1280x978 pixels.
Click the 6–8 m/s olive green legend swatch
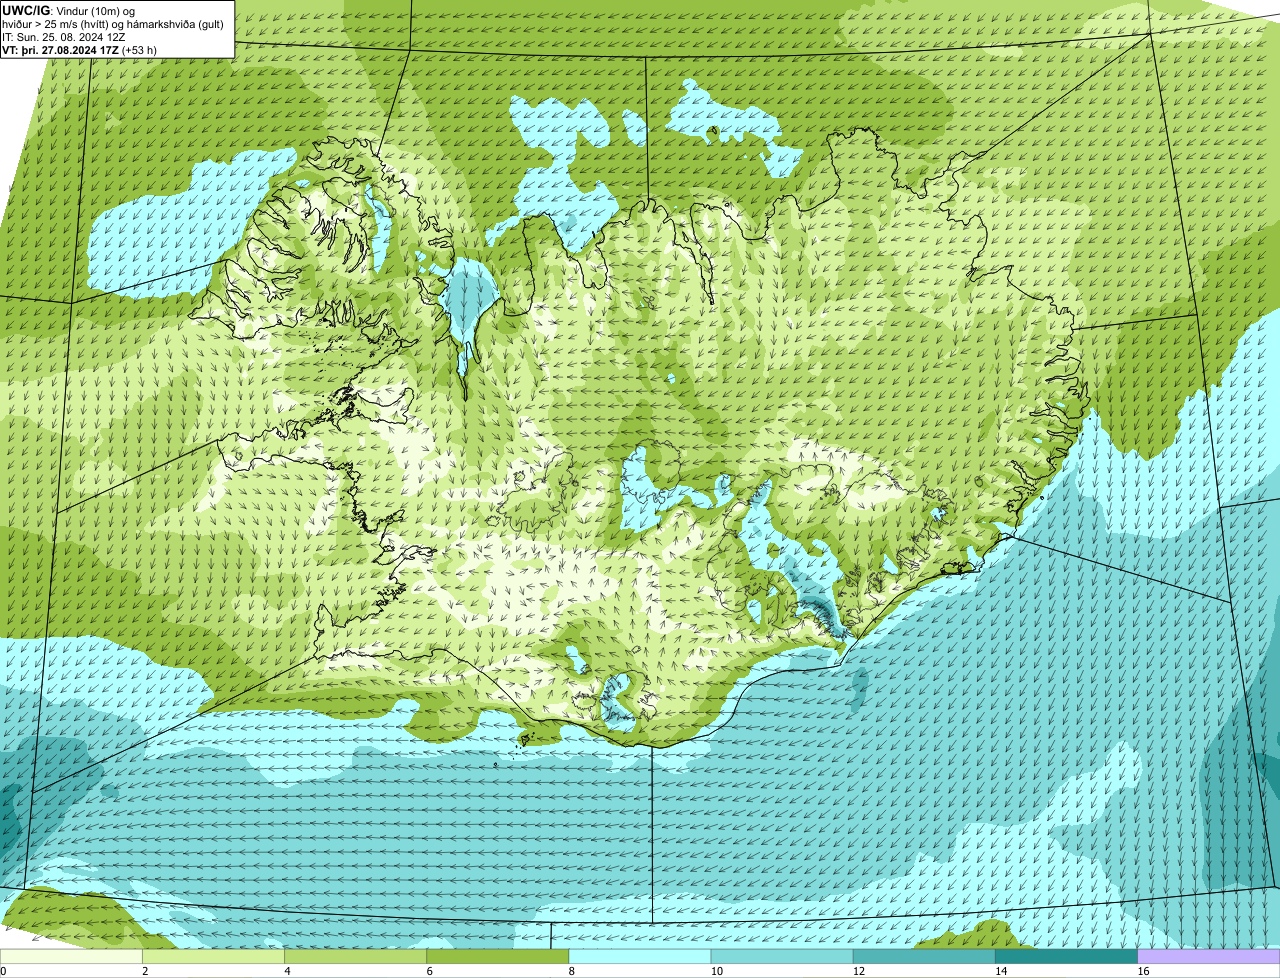498,956
